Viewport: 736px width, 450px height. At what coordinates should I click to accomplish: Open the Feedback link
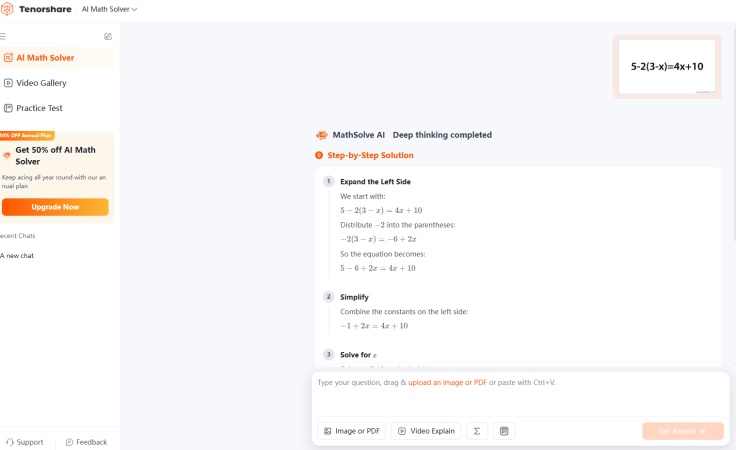[86, 442]
